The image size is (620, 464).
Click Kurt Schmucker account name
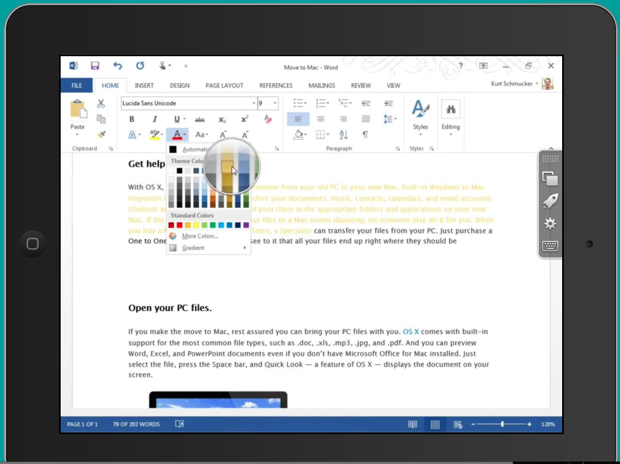pyautogui.click(x=512, y=83)
